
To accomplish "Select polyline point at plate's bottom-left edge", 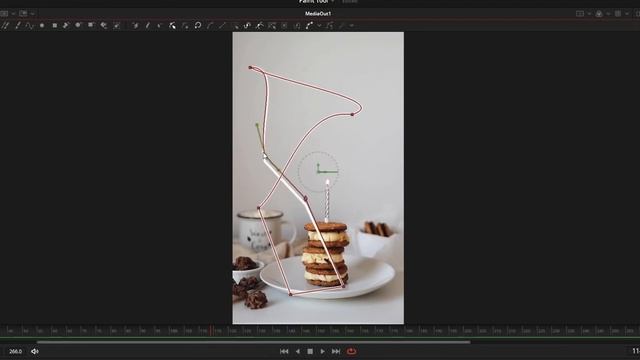I will click(291, 294).
